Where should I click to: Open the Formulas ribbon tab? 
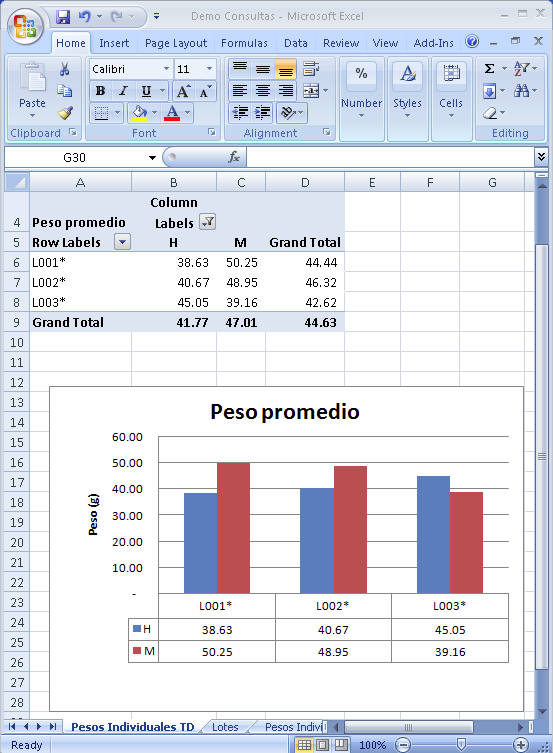(244, 43)
